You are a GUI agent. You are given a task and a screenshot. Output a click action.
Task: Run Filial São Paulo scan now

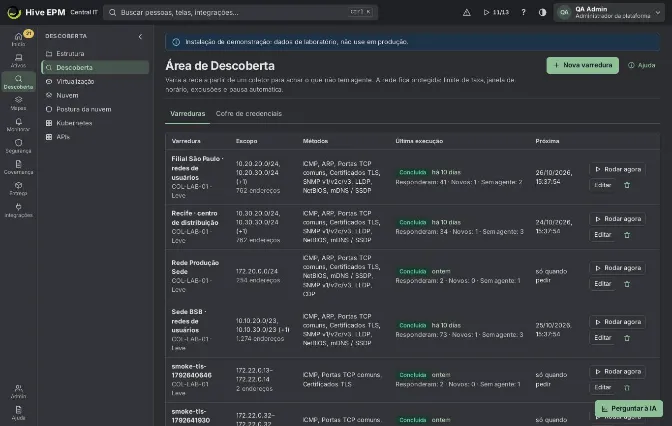click(618, 169)
